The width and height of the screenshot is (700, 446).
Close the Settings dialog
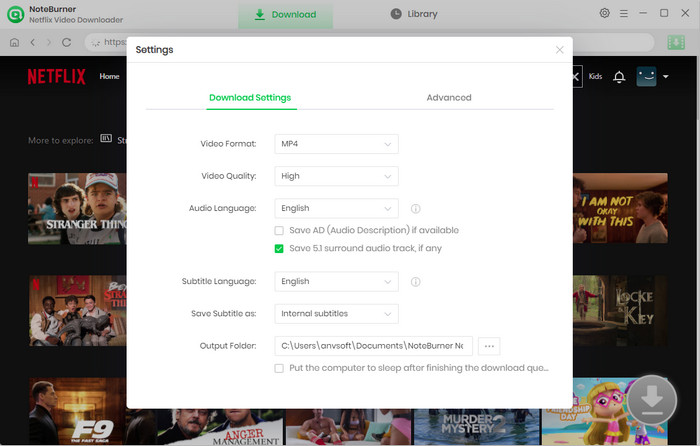click(x=559, y=50)
